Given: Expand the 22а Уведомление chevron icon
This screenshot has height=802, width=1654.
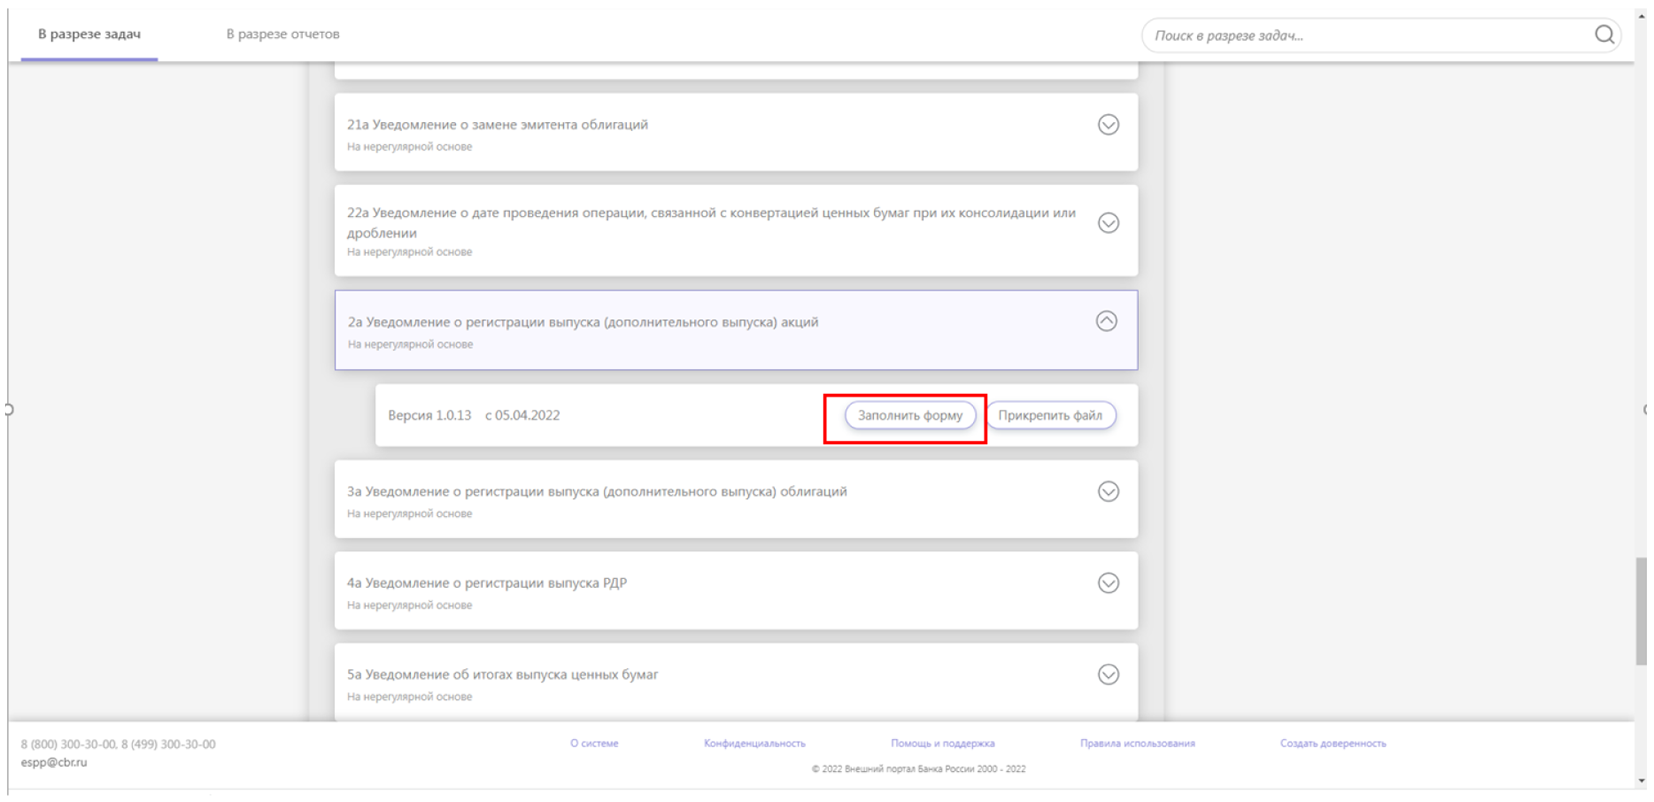Looking at the screenshot, I should pos(1108,223).
